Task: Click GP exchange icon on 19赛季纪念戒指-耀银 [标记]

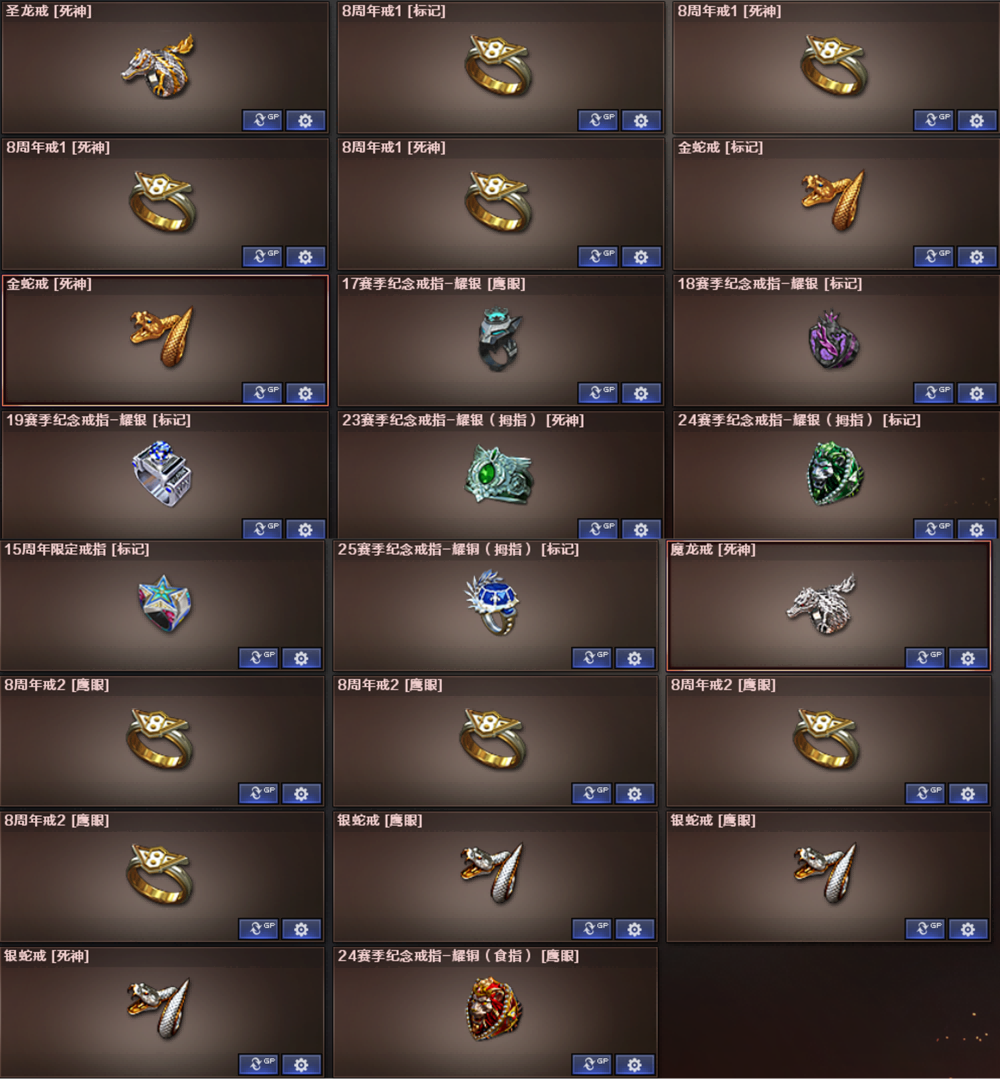Action: point(262,528)
